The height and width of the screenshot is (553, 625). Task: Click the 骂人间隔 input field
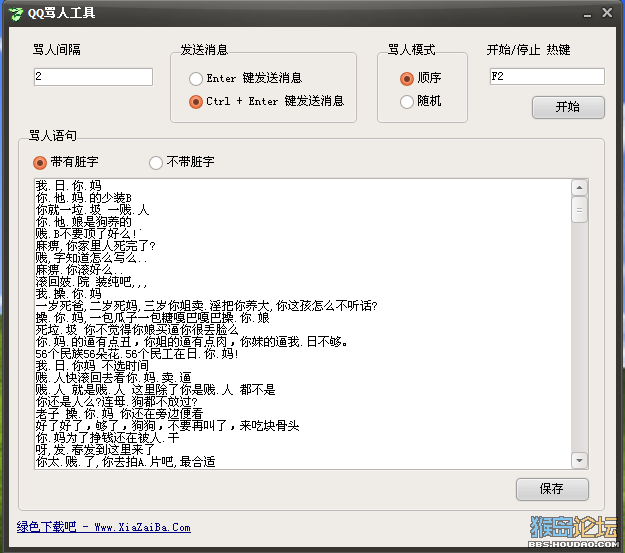coord(93,77)
